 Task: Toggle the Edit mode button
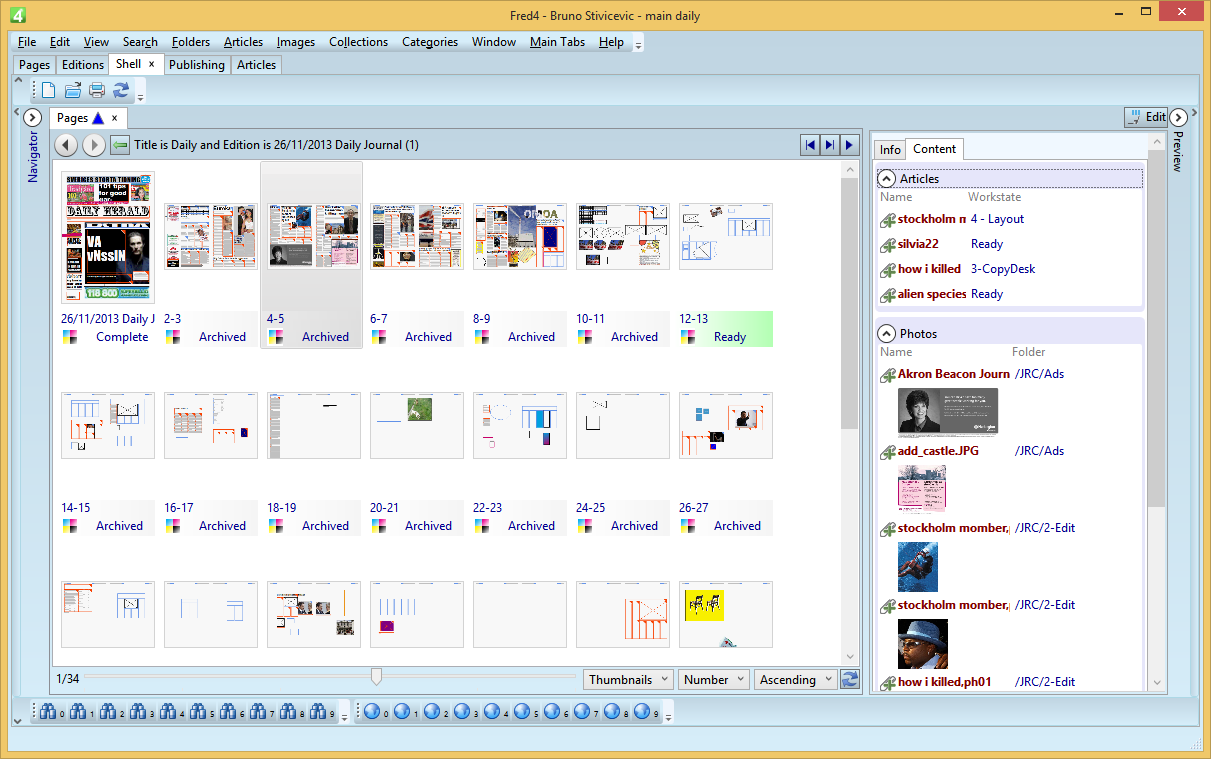[x=1145, y=117]
